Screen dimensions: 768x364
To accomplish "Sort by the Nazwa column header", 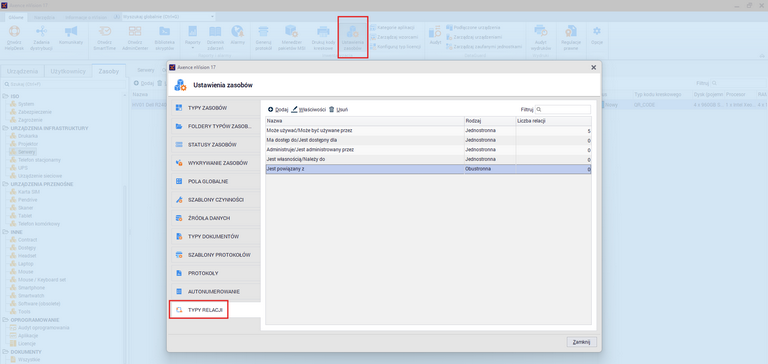I will click(365, 121).
